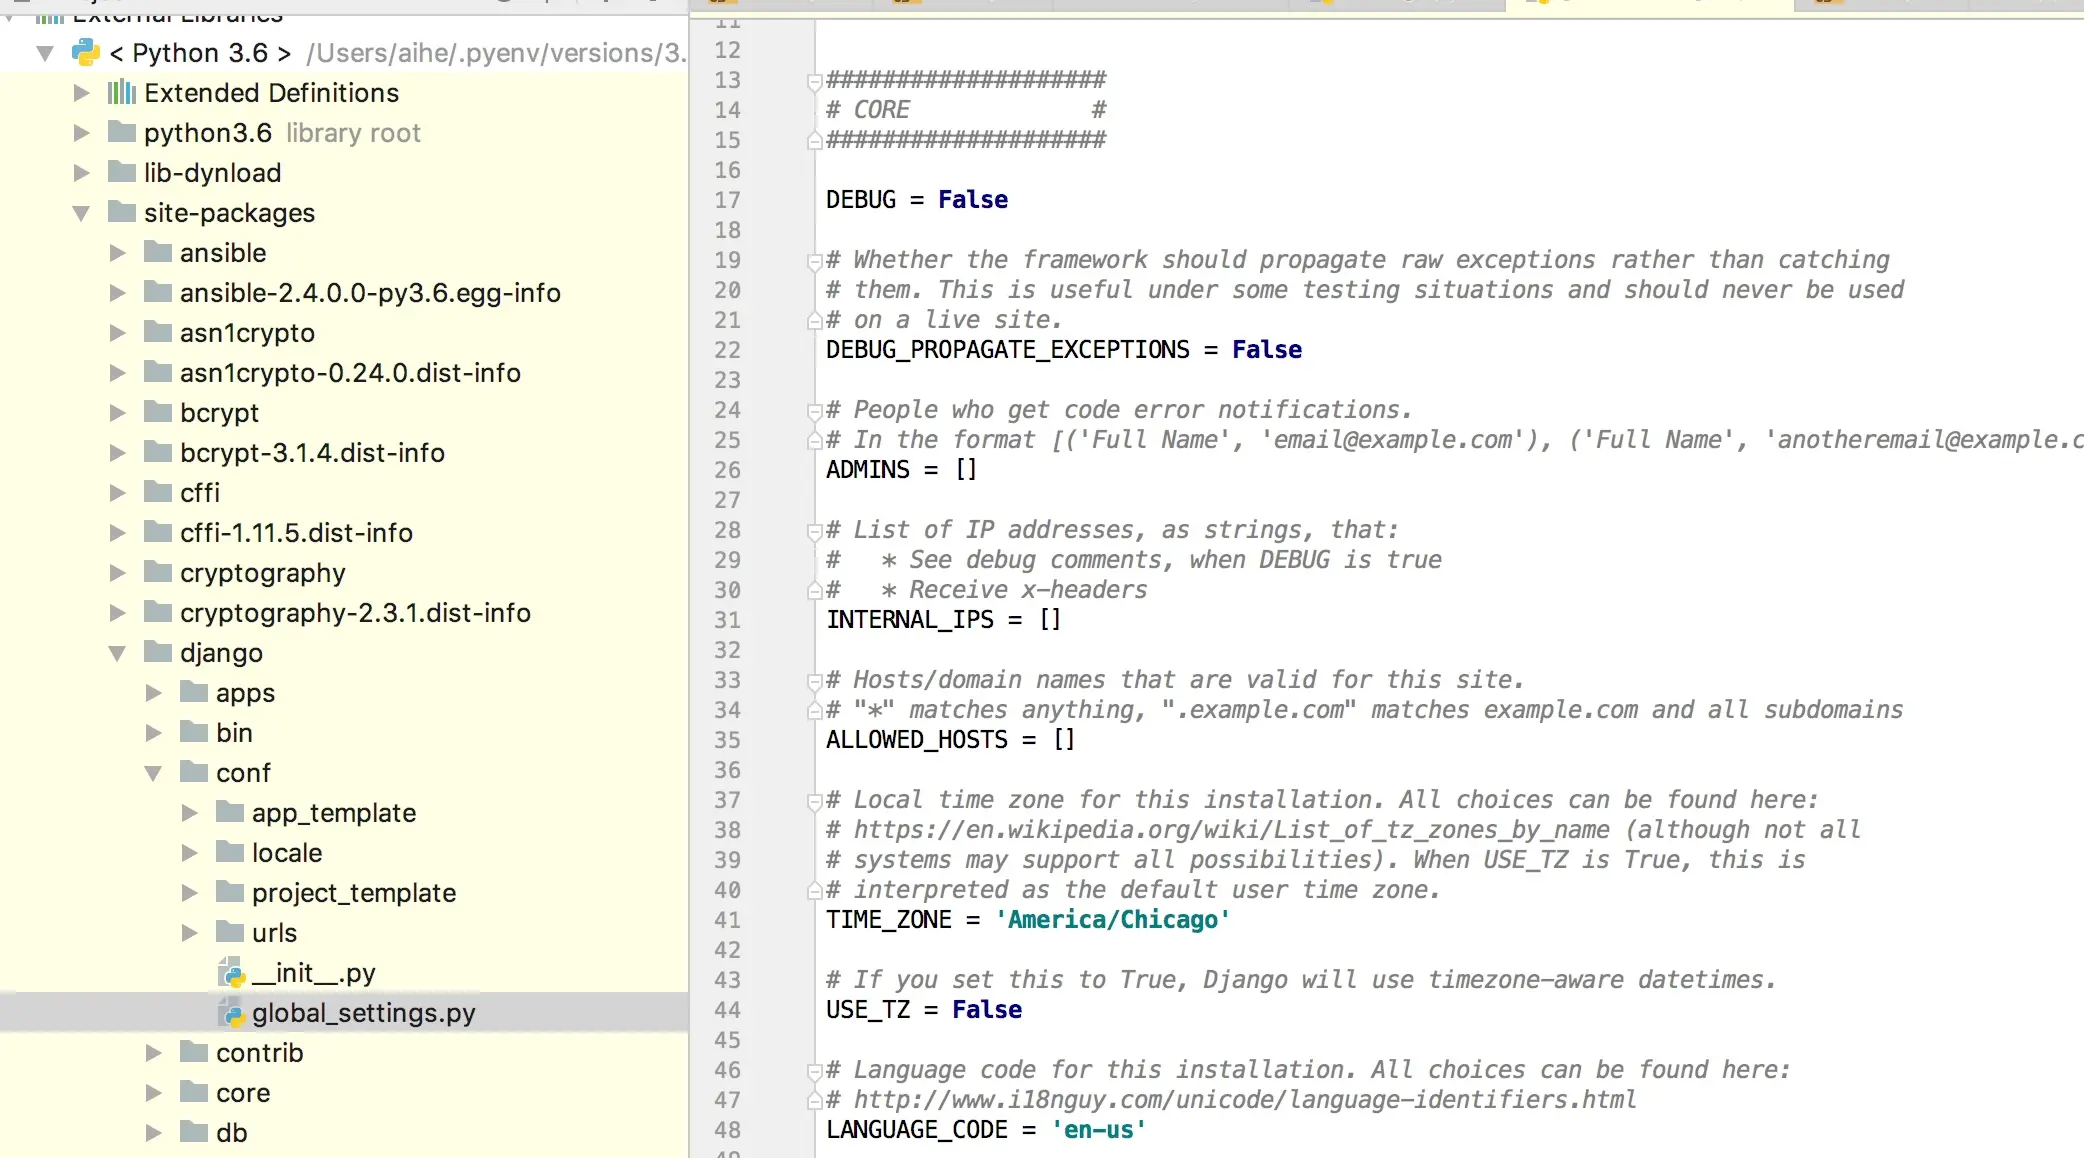
Task: Select cryptography-2.3.1.dist-info folder item
Action: [355, 612]
